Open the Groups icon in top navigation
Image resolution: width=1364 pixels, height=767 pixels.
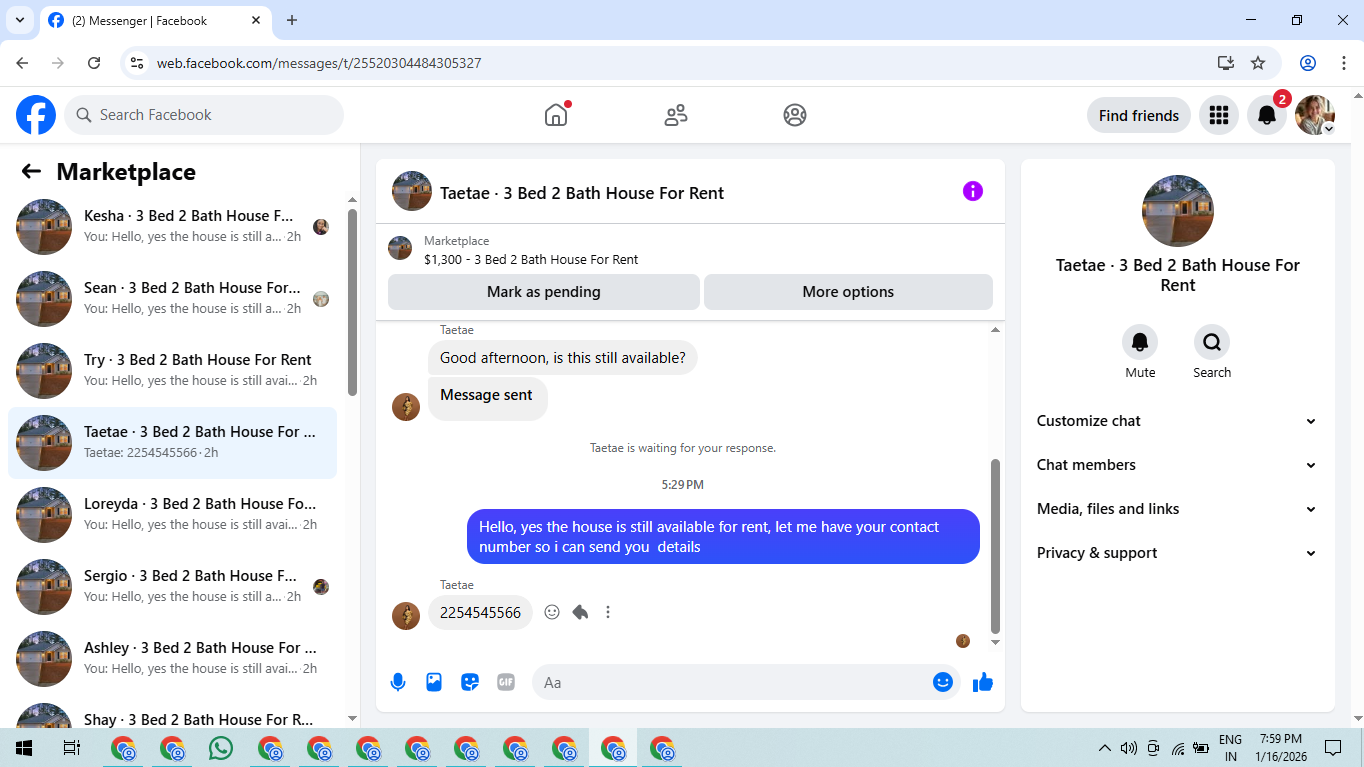point(795,115)
